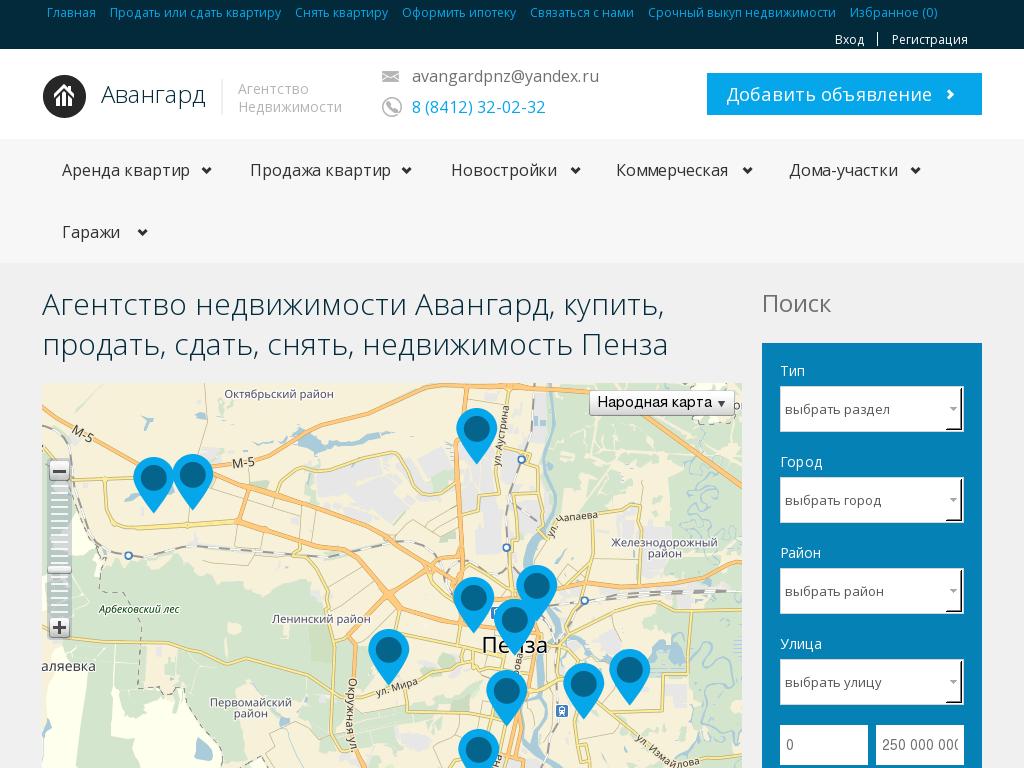
Task: Open the выбрать город dropdown
Action: [871, 500]
